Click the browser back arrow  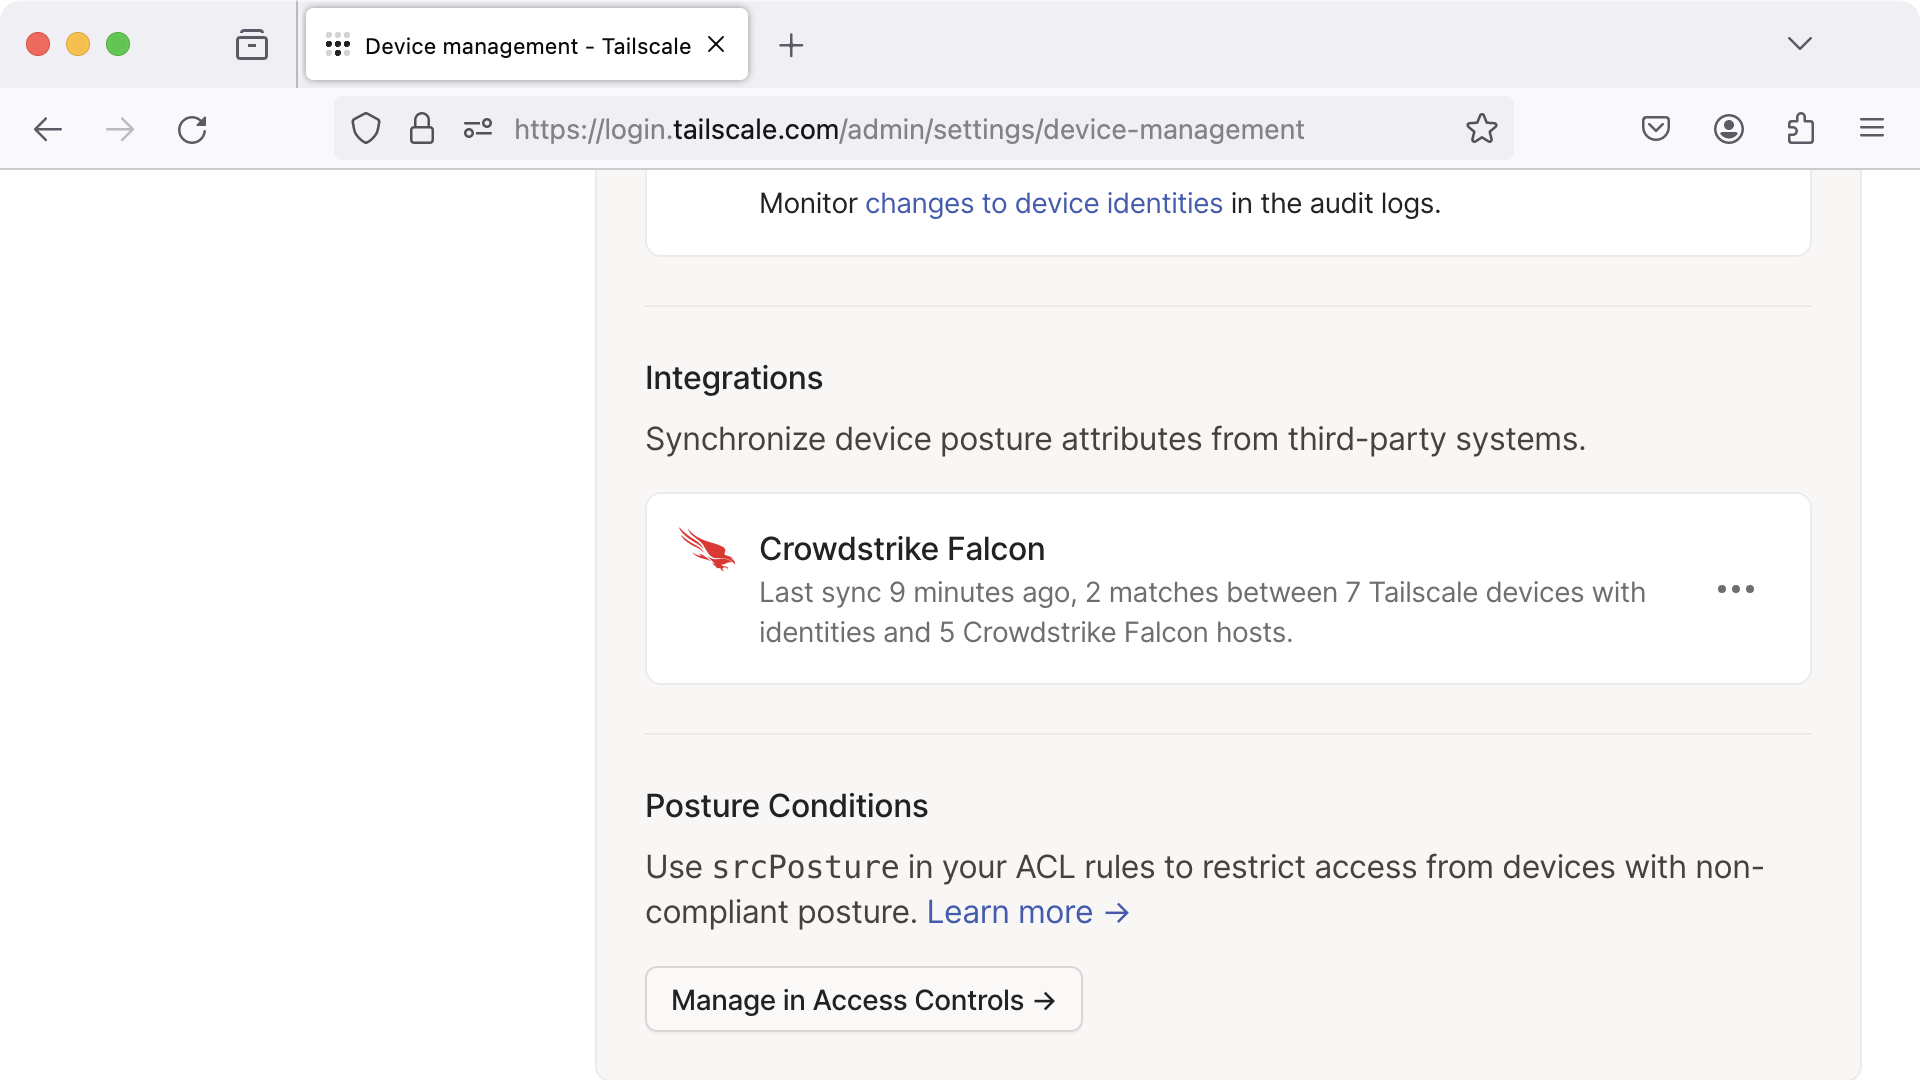pyautogui.click(x=48, y=129)
